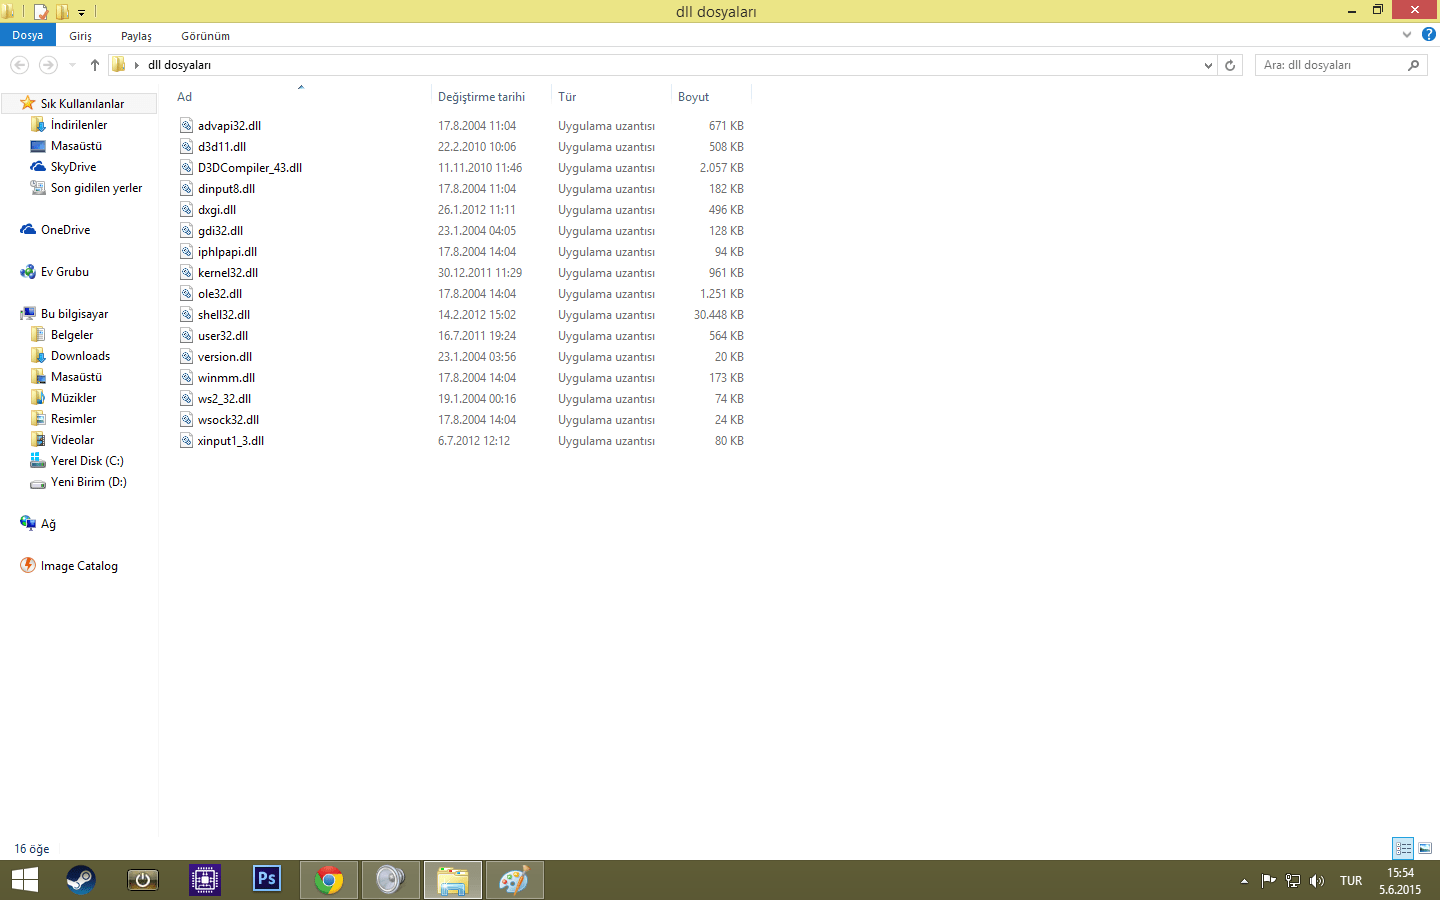Image resolution: width=1440 pixels, height=900 pixels.
Task: Select the file winmm.dll
Action: [226, 378]
